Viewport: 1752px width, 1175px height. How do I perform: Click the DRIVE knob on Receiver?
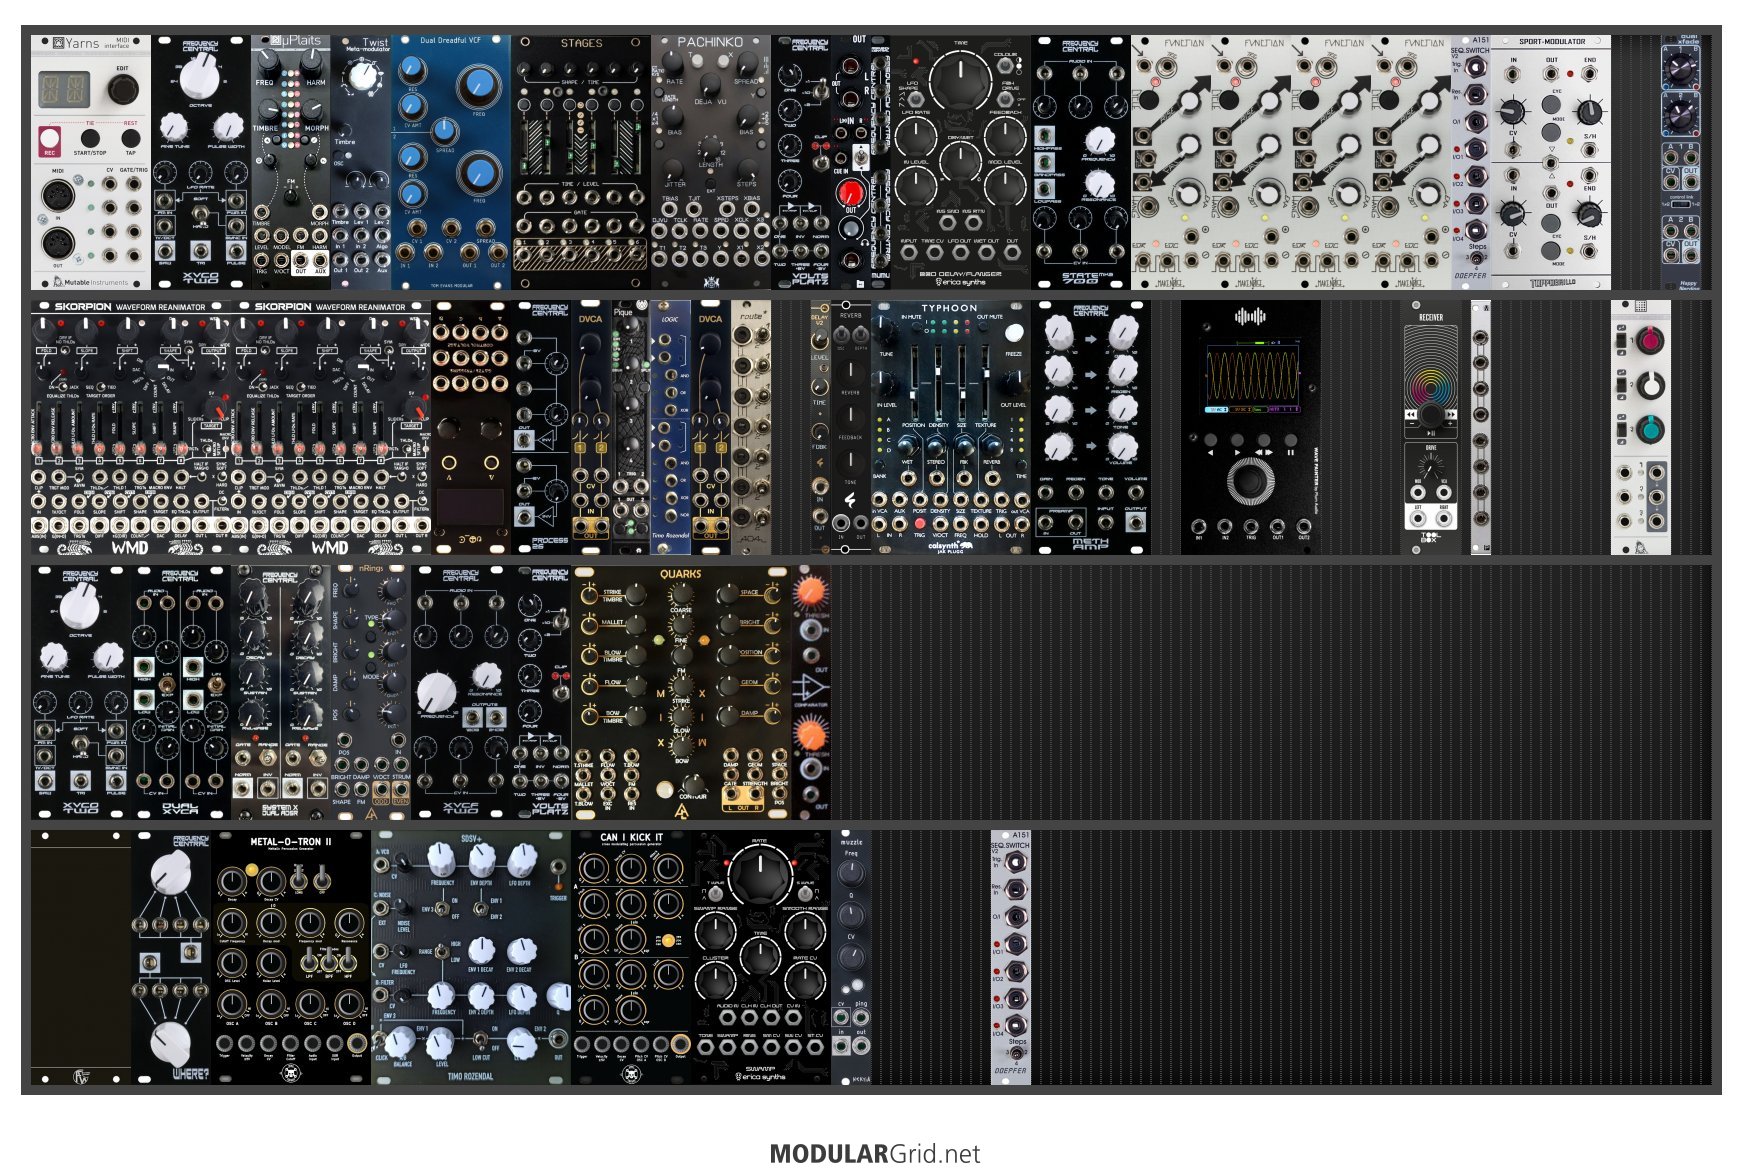[1431, 467]
